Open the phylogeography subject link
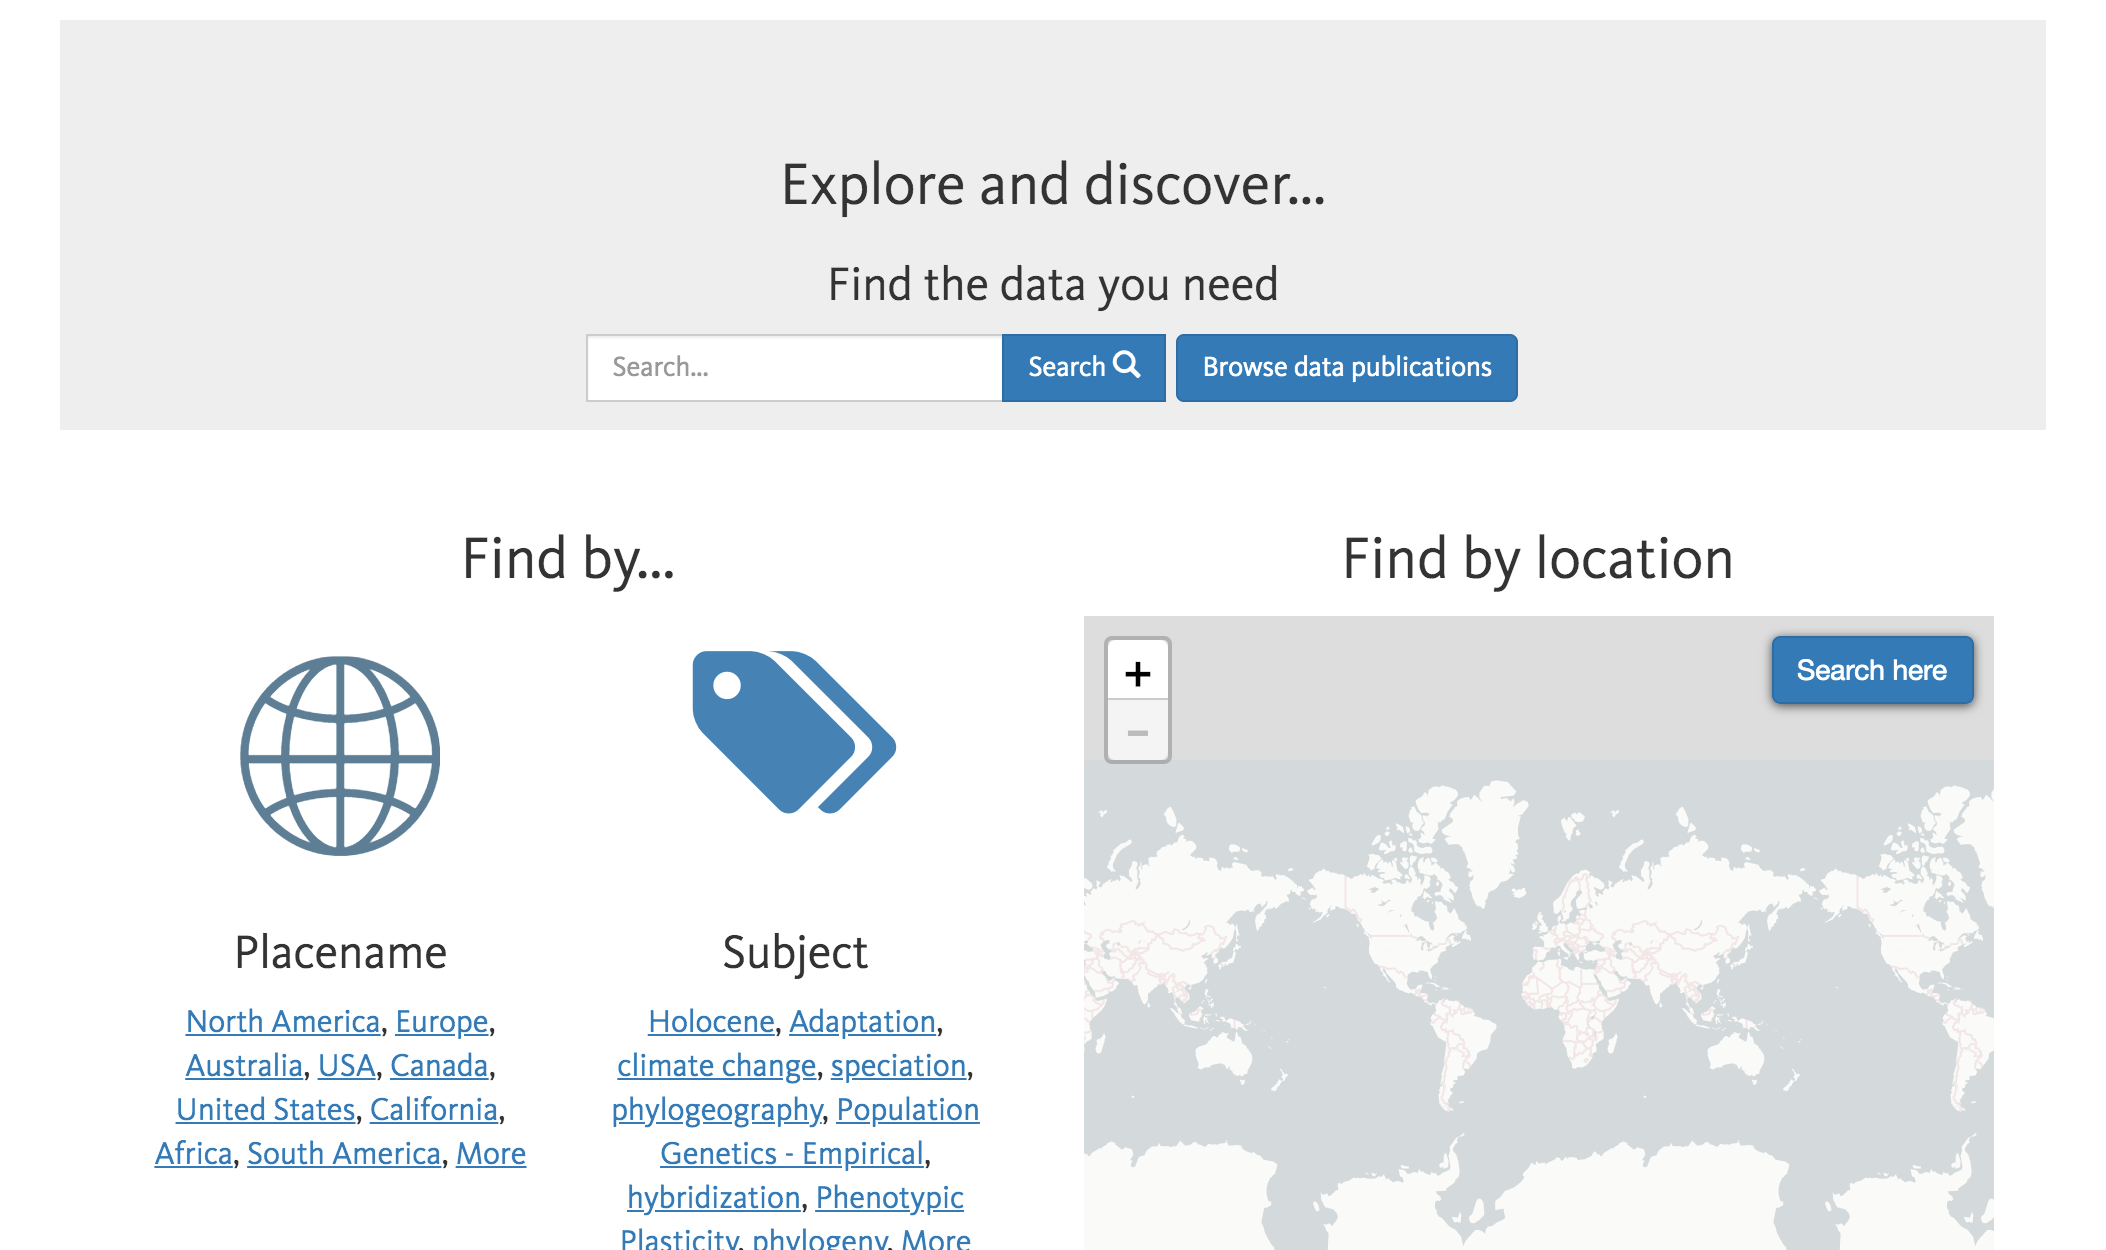Image resolution: width=2106 pixels, height=1250 pixels. point(717,1109)
